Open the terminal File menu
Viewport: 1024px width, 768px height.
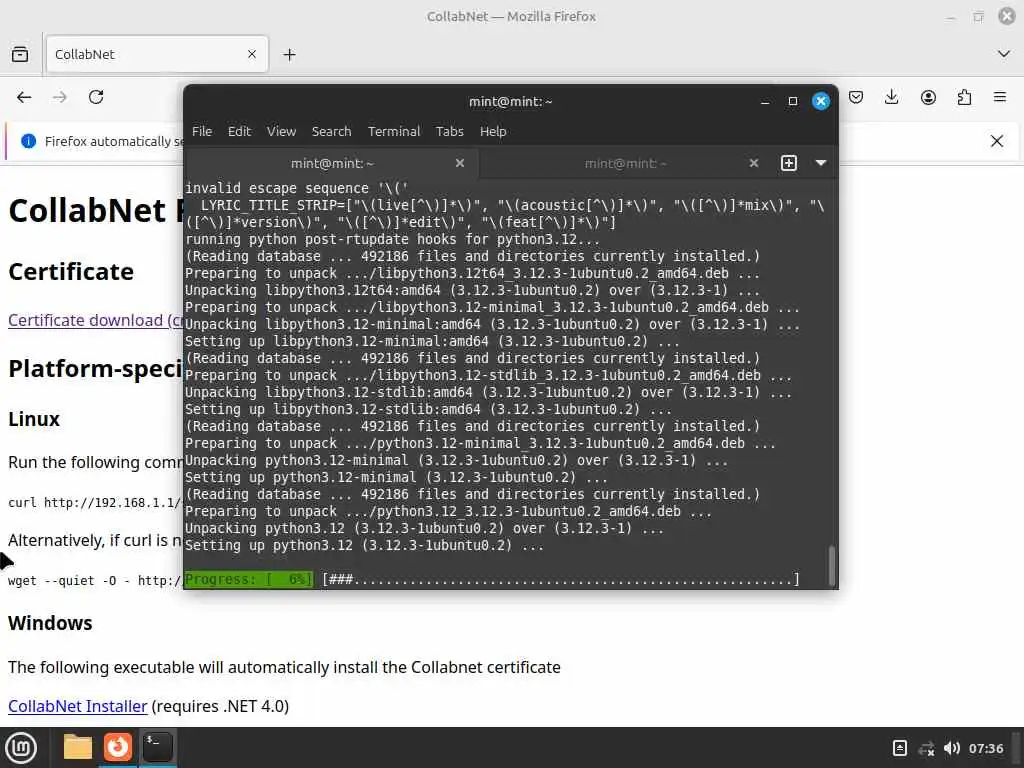(x=202, y=131)
